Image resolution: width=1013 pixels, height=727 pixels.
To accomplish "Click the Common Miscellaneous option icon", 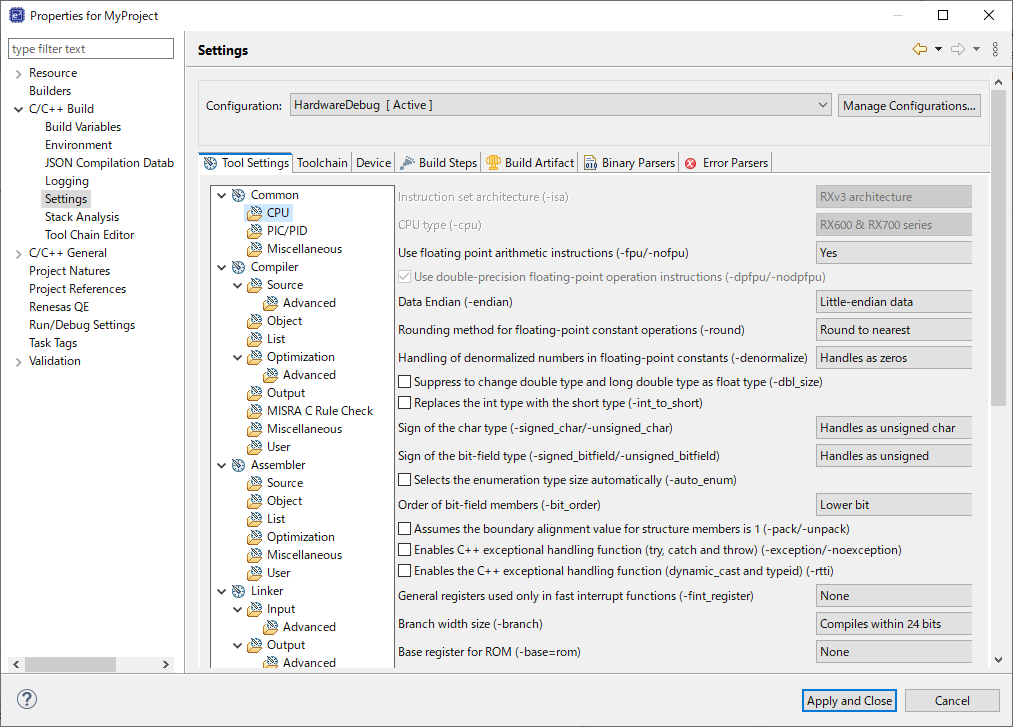I will click(x=255, y=249).
